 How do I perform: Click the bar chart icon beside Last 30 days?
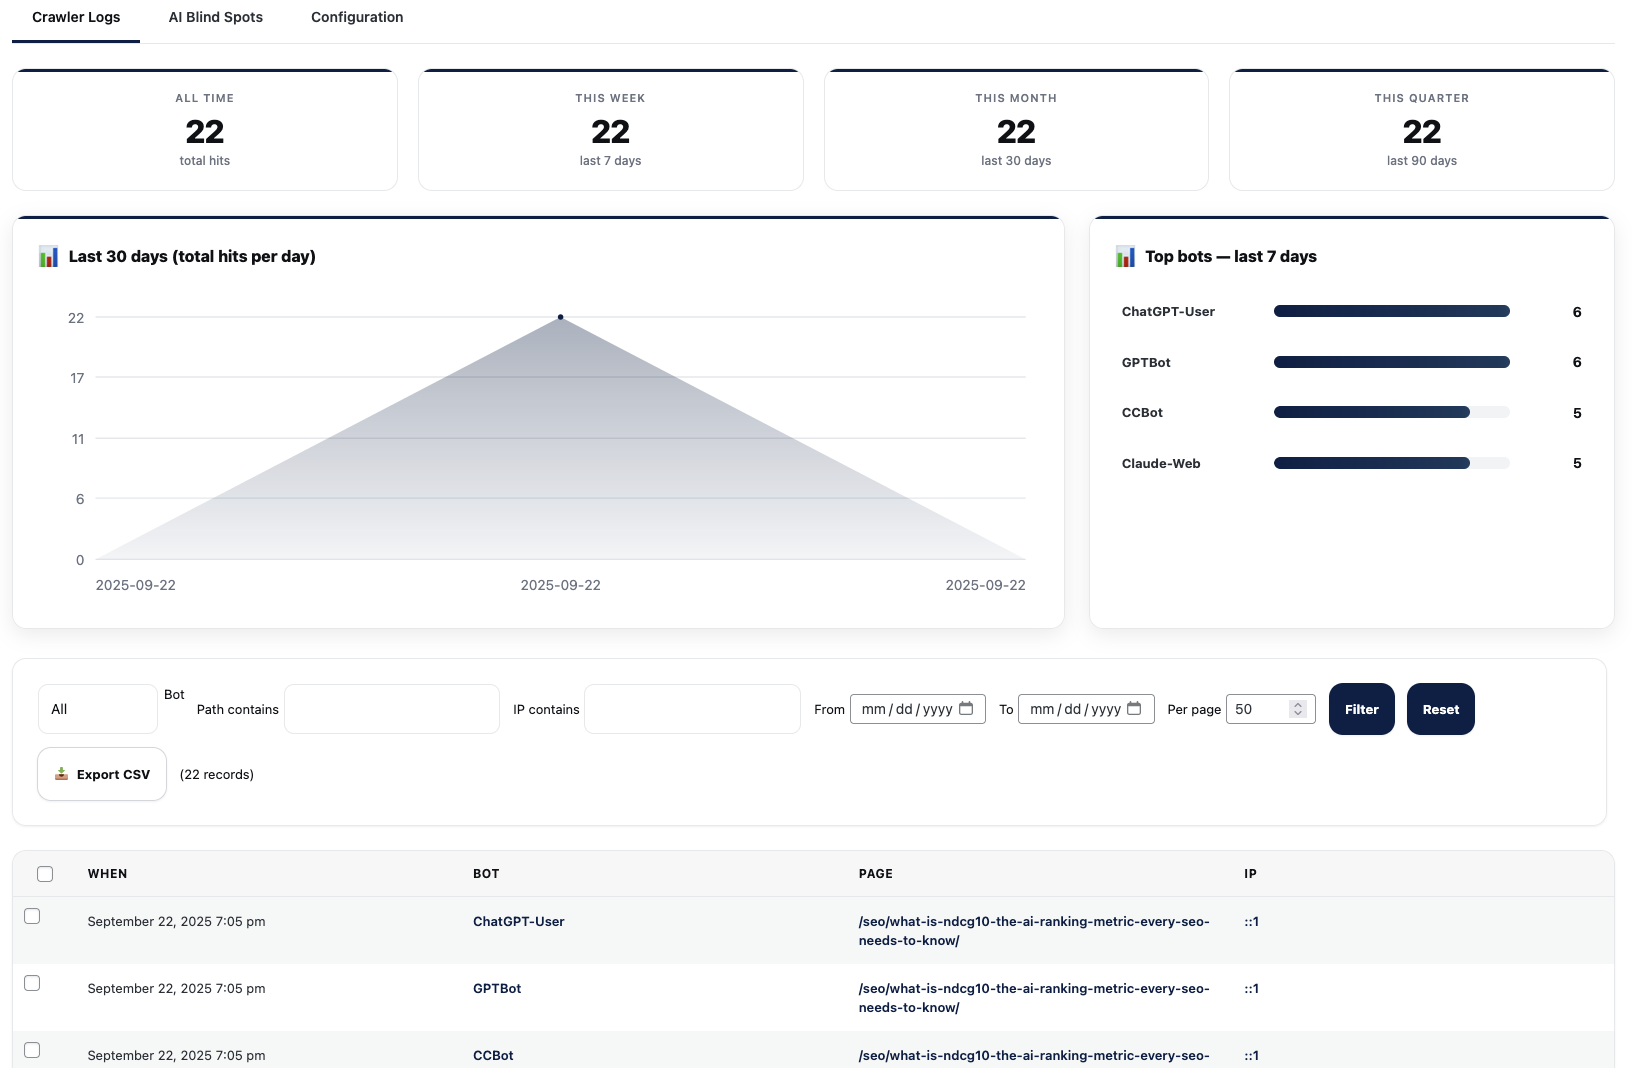48,257
